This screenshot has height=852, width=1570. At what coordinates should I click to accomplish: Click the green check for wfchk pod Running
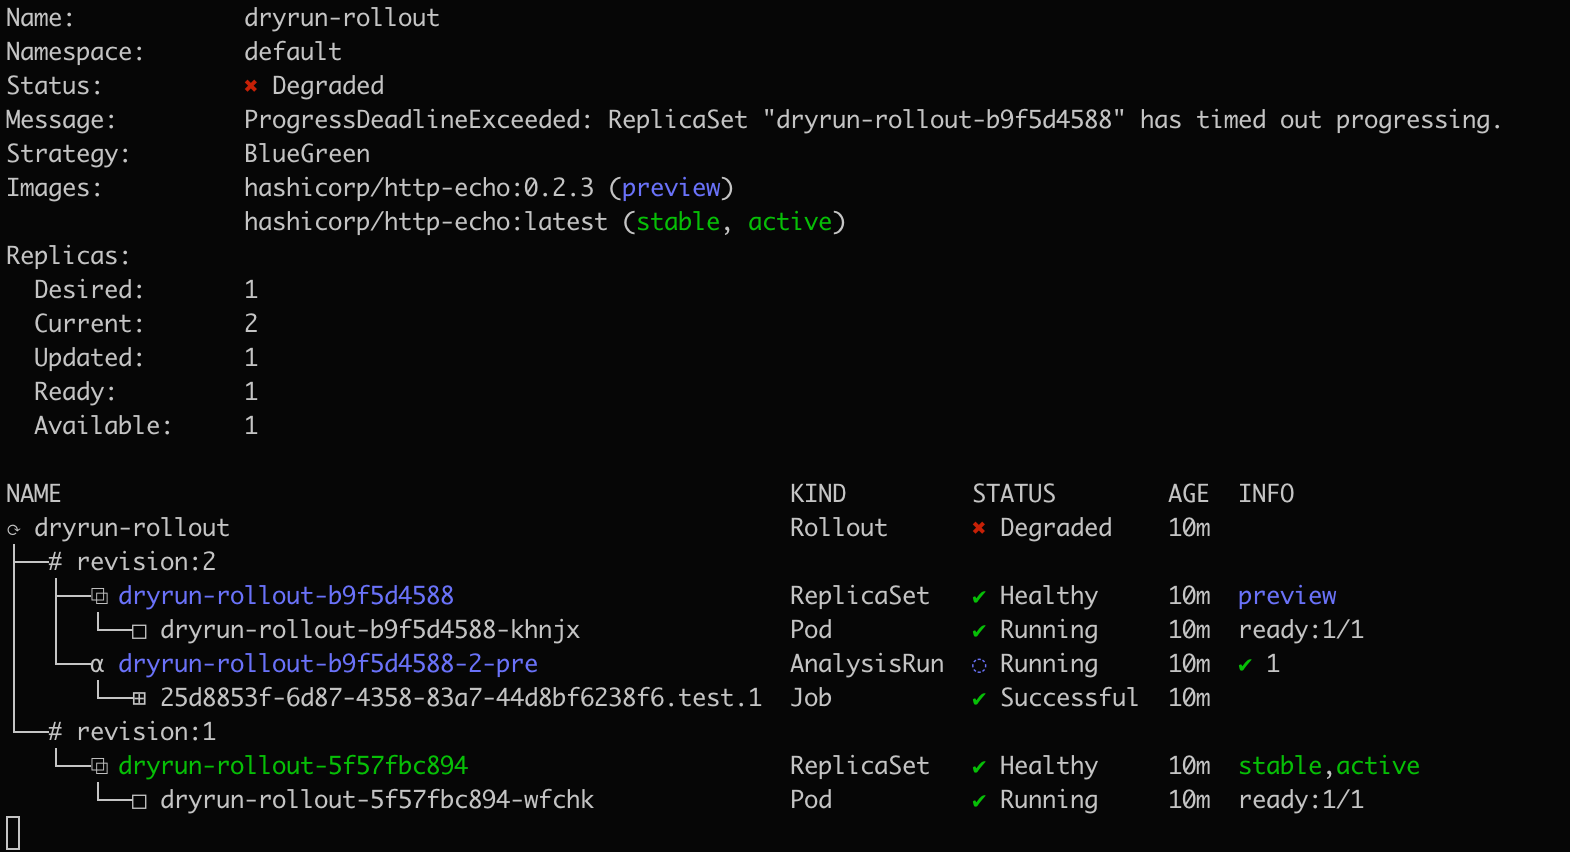[x=979, y=801]
